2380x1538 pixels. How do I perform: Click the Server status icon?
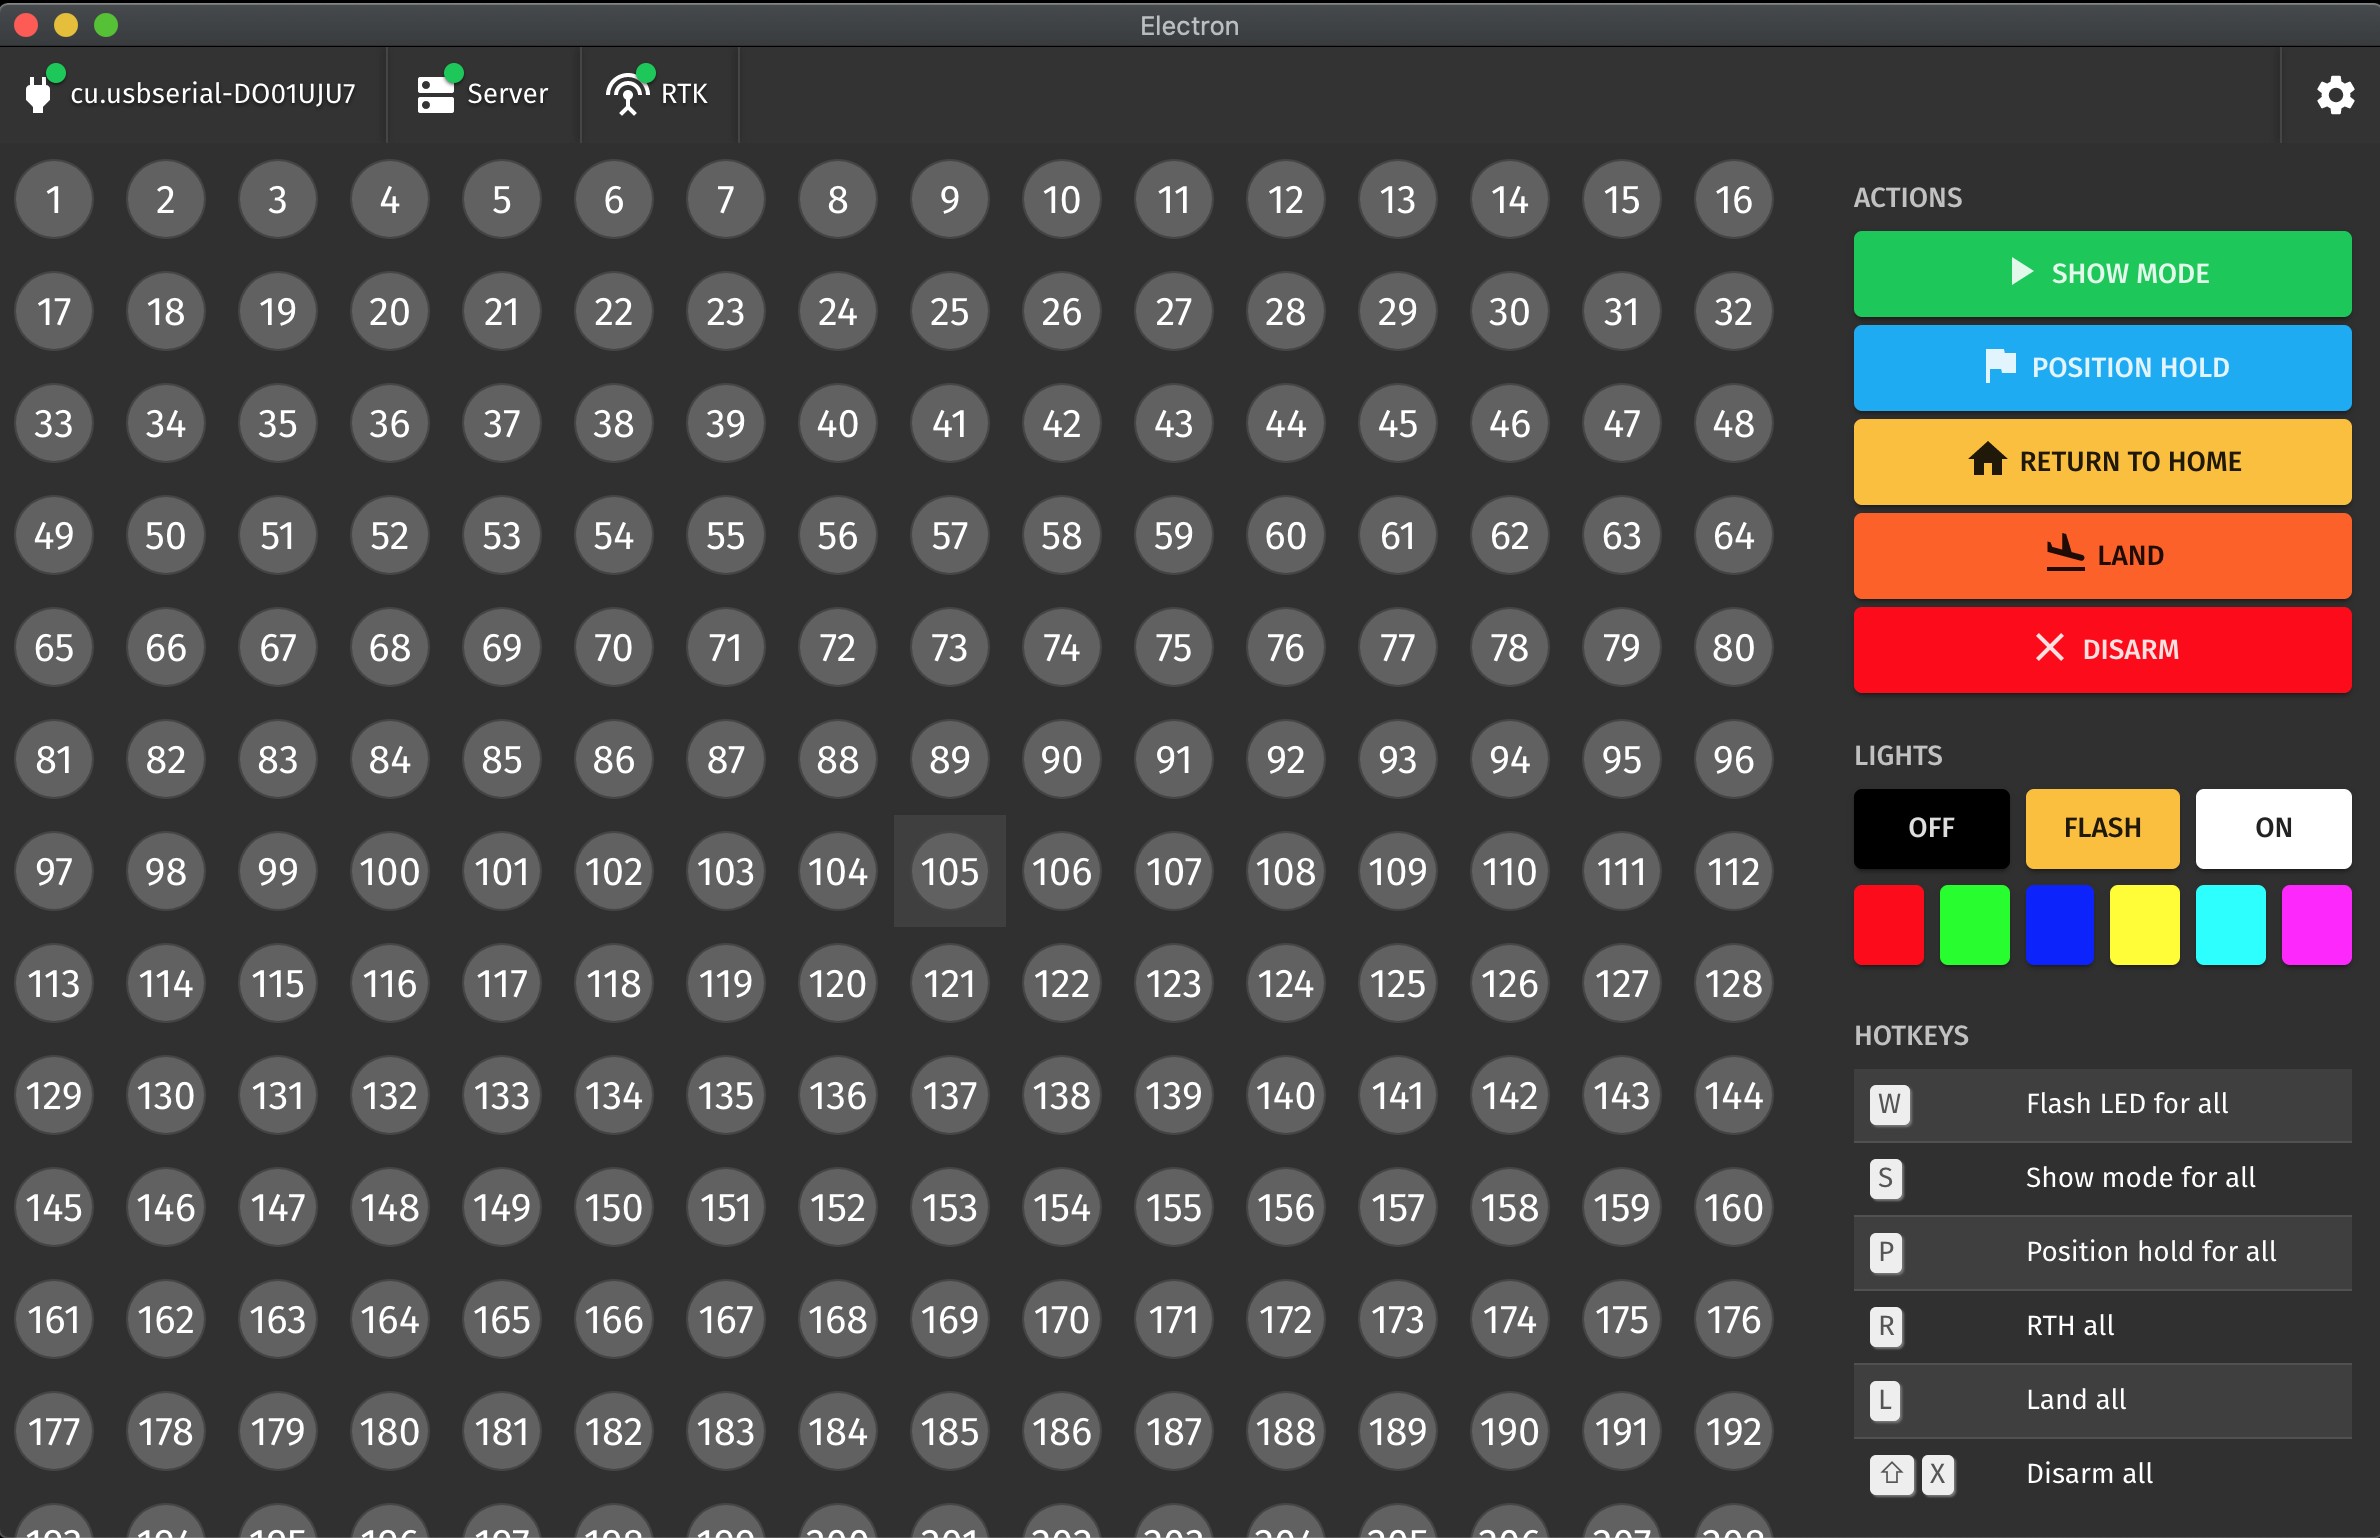[436, 95]
